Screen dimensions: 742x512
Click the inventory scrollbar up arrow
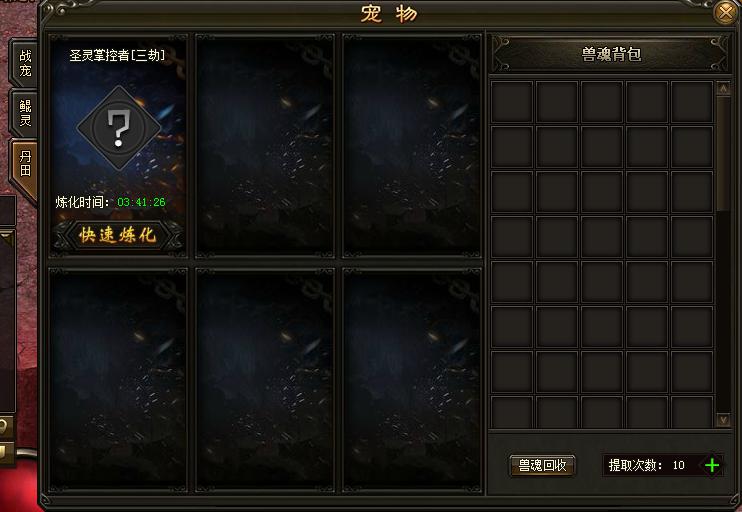click(x=723, y=88)
